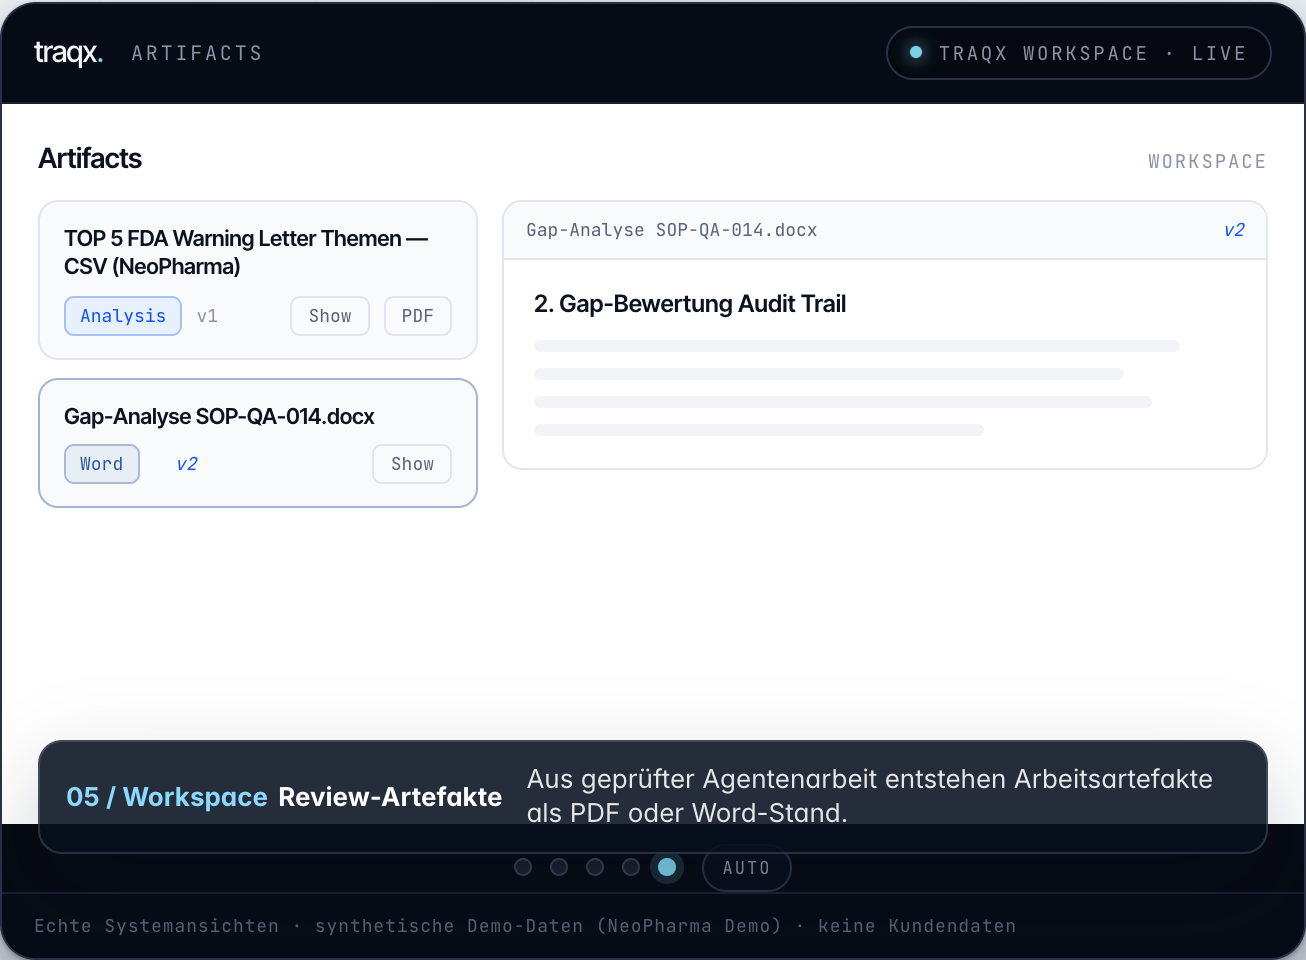Click the heading 2. Gap-Bewertung Audit Trail
The image size is (1306, 960).
(x=690, y=304)
